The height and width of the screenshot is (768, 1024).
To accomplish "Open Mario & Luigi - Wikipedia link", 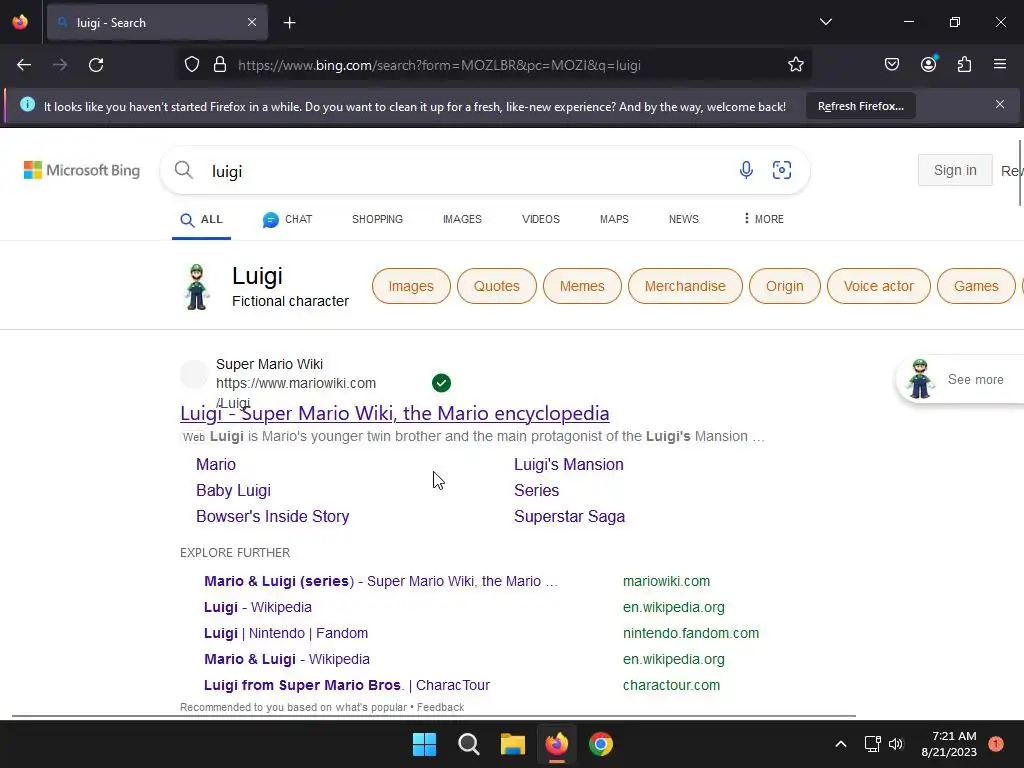I will coord(287,660).
